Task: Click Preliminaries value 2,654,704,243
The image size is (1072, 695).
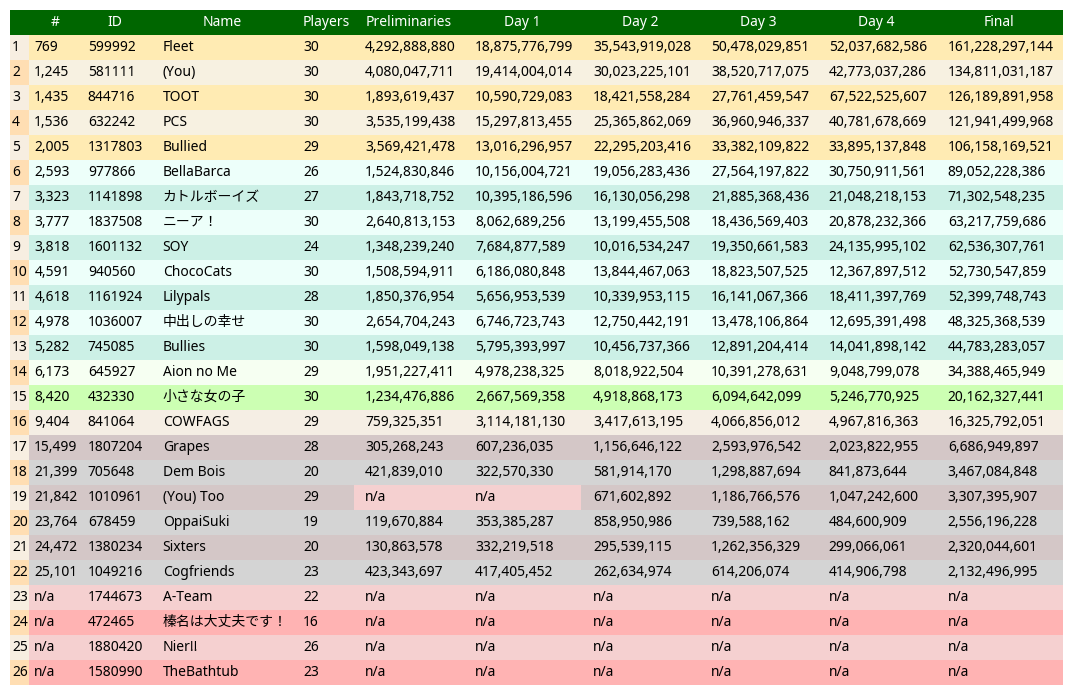Action: coord(410,321)
